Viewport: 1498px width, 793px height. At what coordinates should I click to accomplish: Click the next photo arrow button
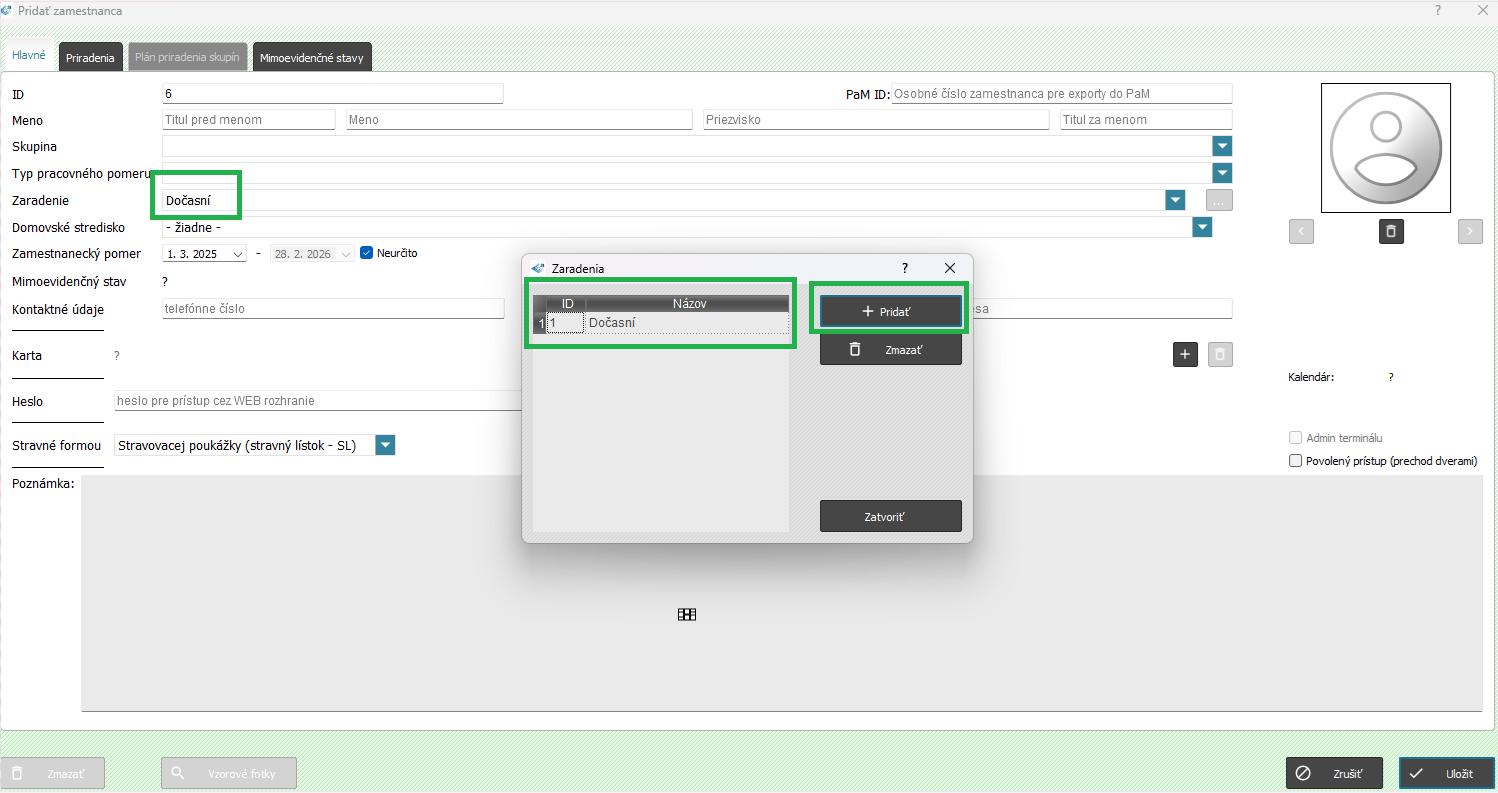[1469, 231]
